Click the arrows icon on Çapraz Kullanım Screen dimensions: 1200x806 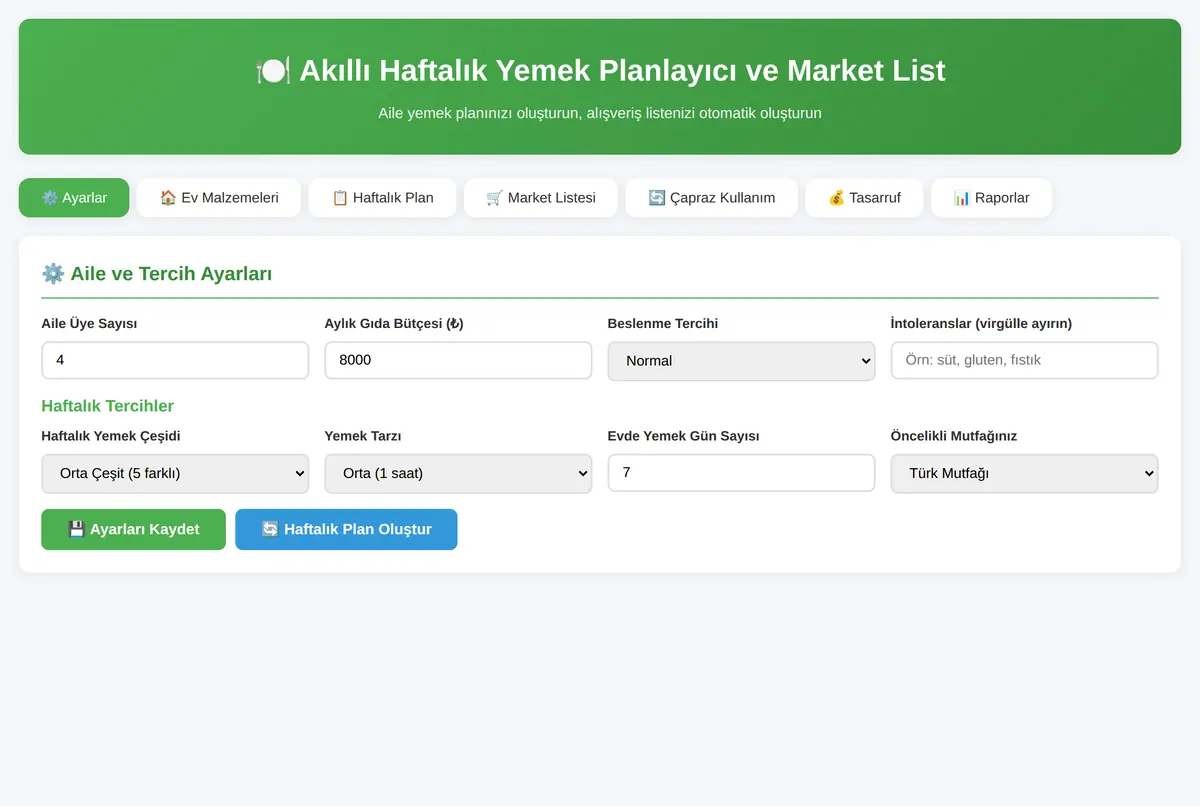657,198
